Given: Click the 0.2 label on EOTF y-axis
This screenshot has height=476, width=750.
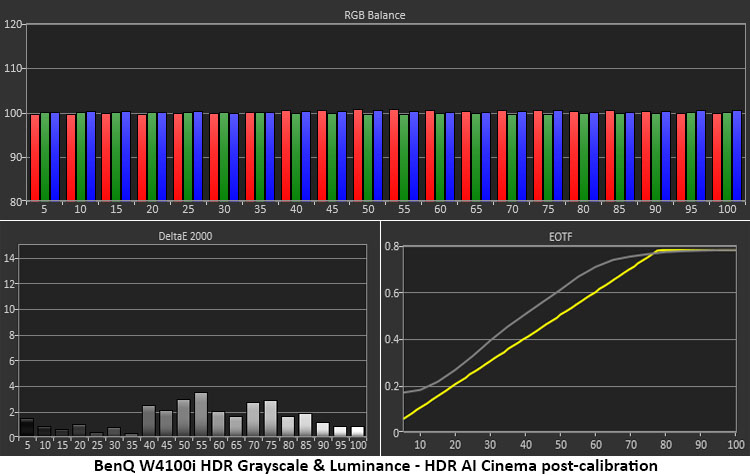Looking at the screenshot, I should (393, 385).
